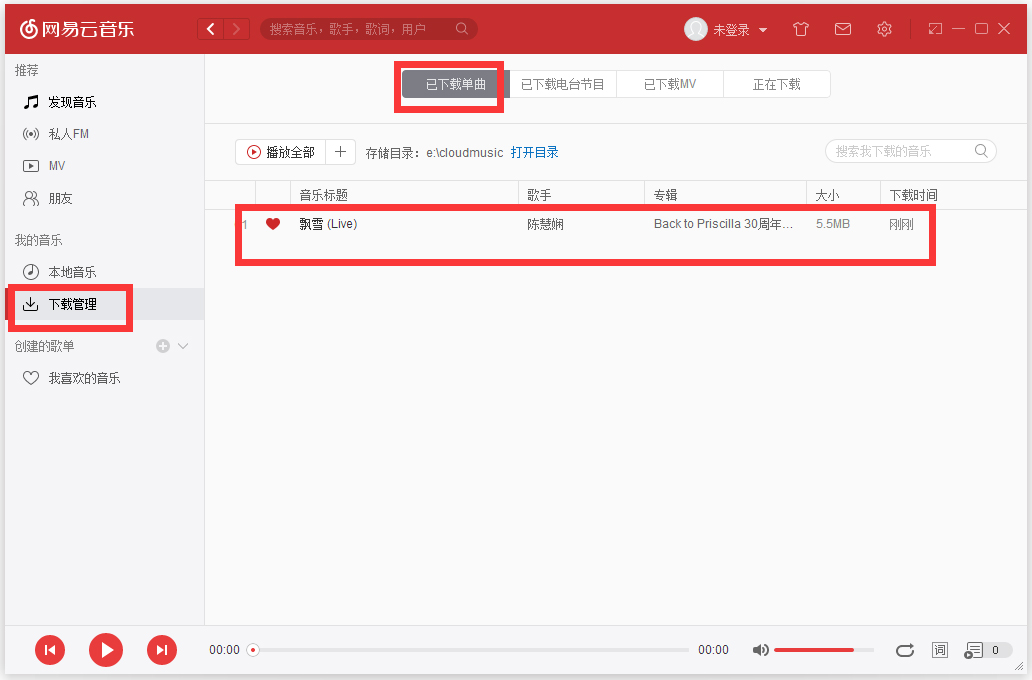Image resolution: width=1032 pixels, height=680 pixels.
Task: Switch to the 正在下载 tab
Action: pyautogui.click(x=776, y=84)
